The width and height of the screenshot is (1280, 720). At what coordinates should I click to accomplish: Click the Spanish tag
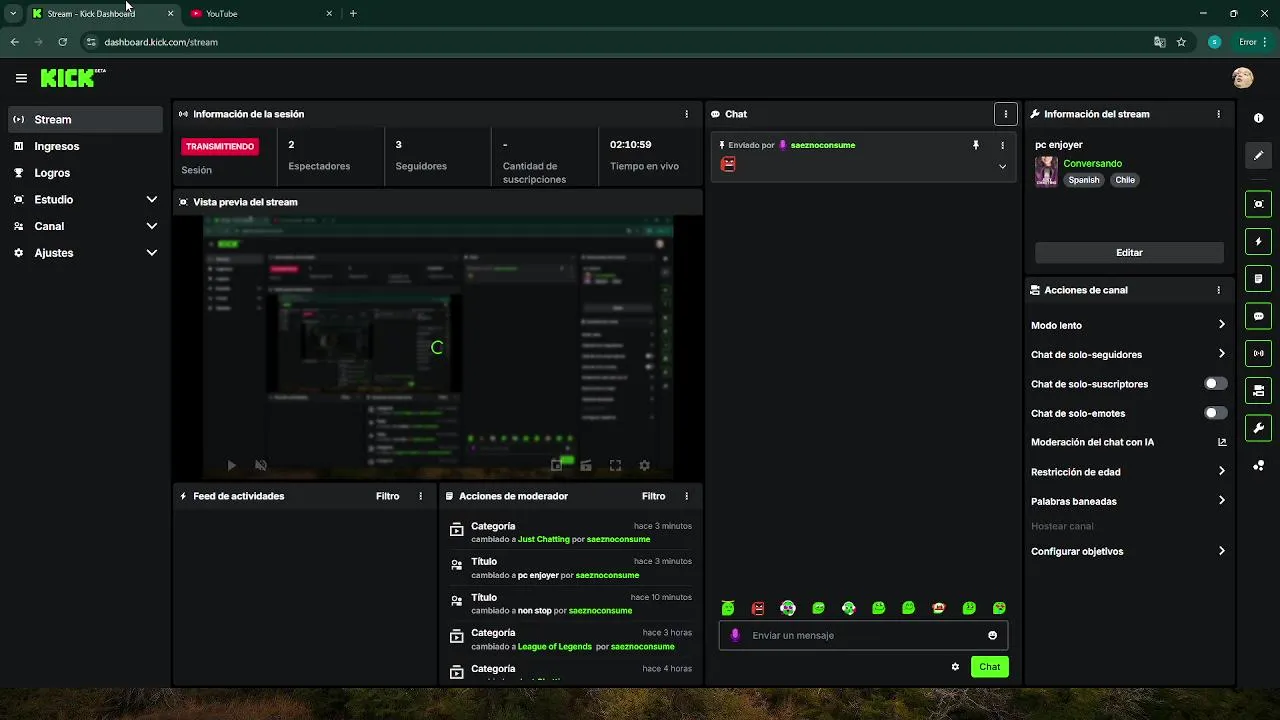point(1083,180)
